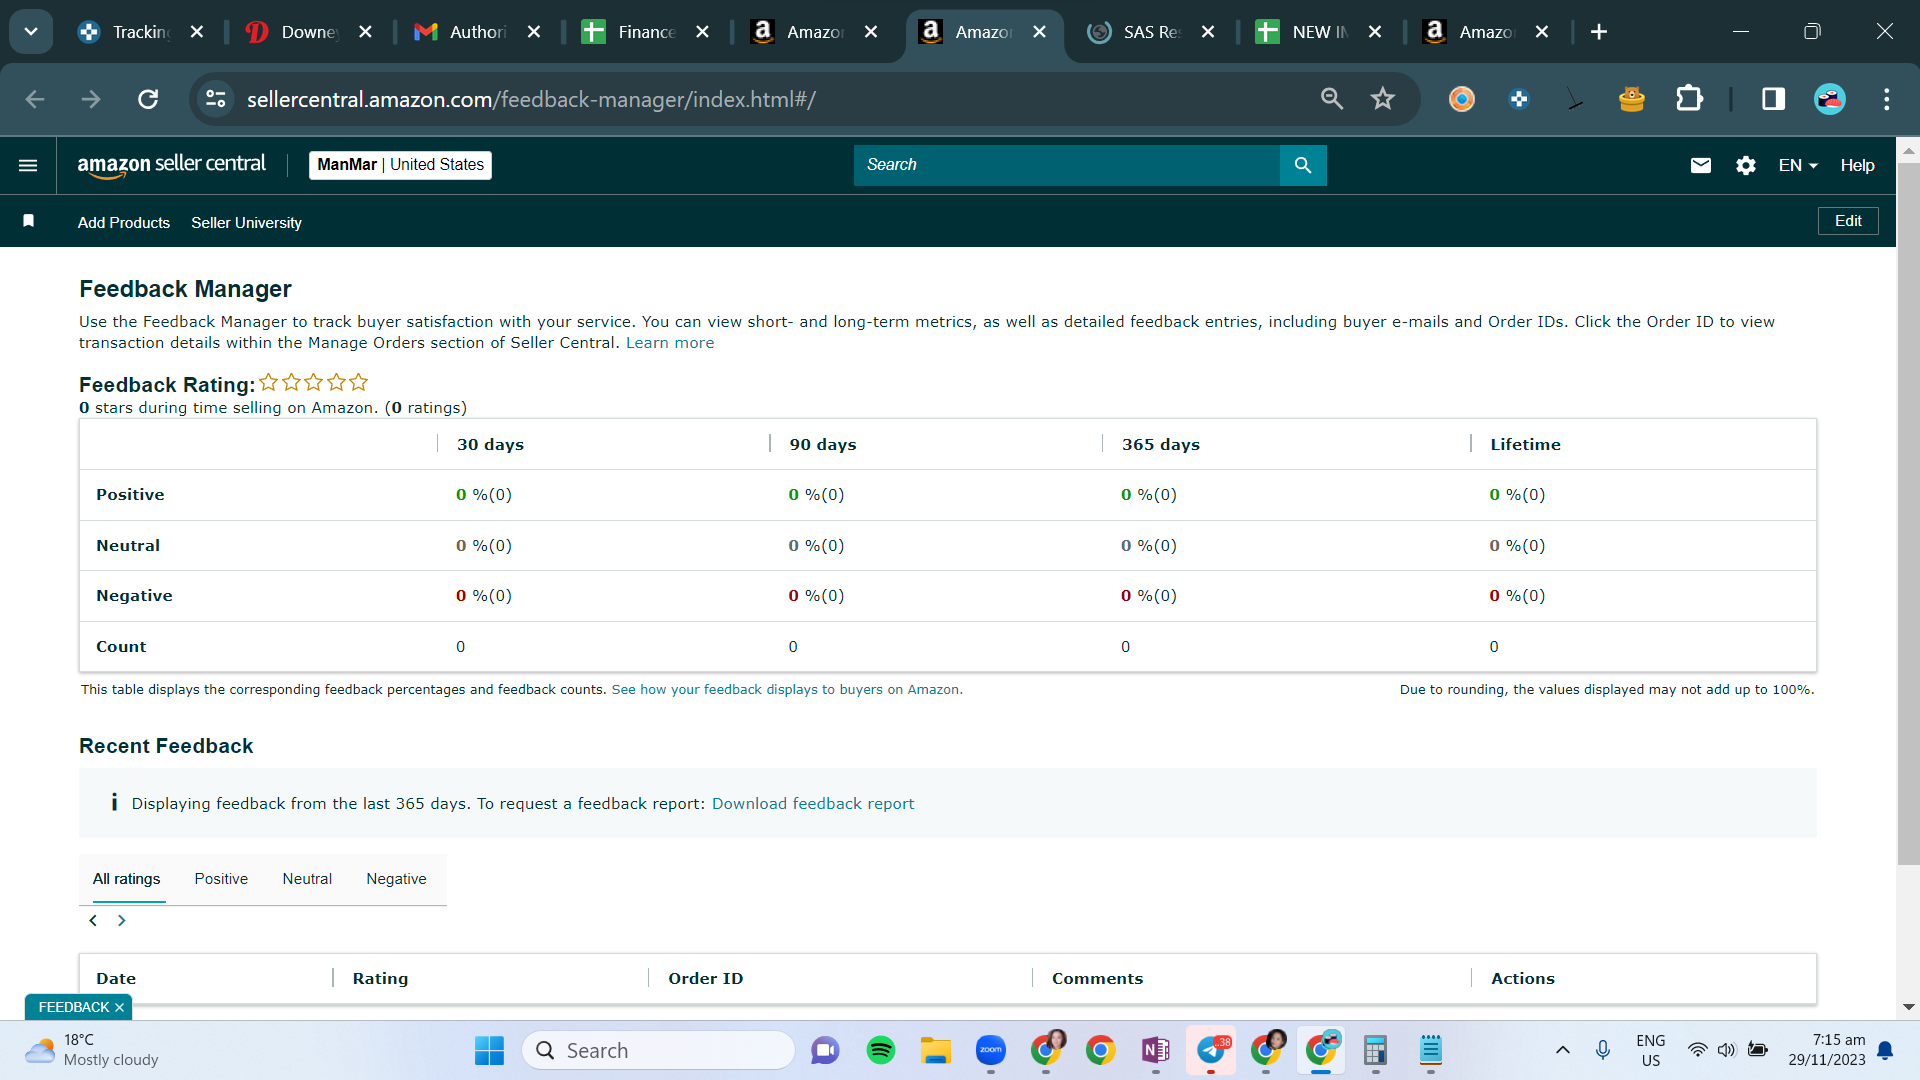Open the Calculator app in taskbar

pos(1375,1050)
